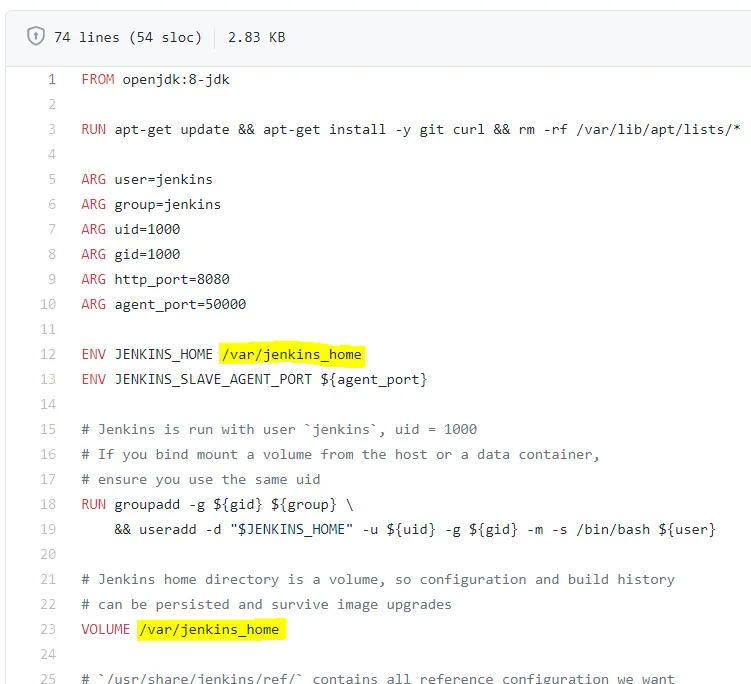Screen dimensions: 751x684
Task: Select line number 23
Action: pos(48,629)
